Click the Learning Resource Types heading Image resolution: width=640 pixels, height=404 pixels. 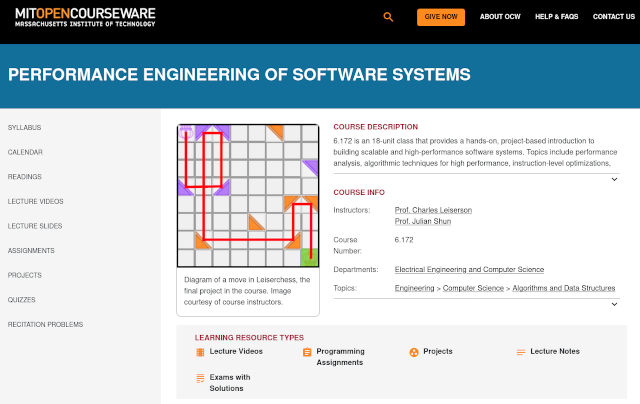tap(249, 337)
